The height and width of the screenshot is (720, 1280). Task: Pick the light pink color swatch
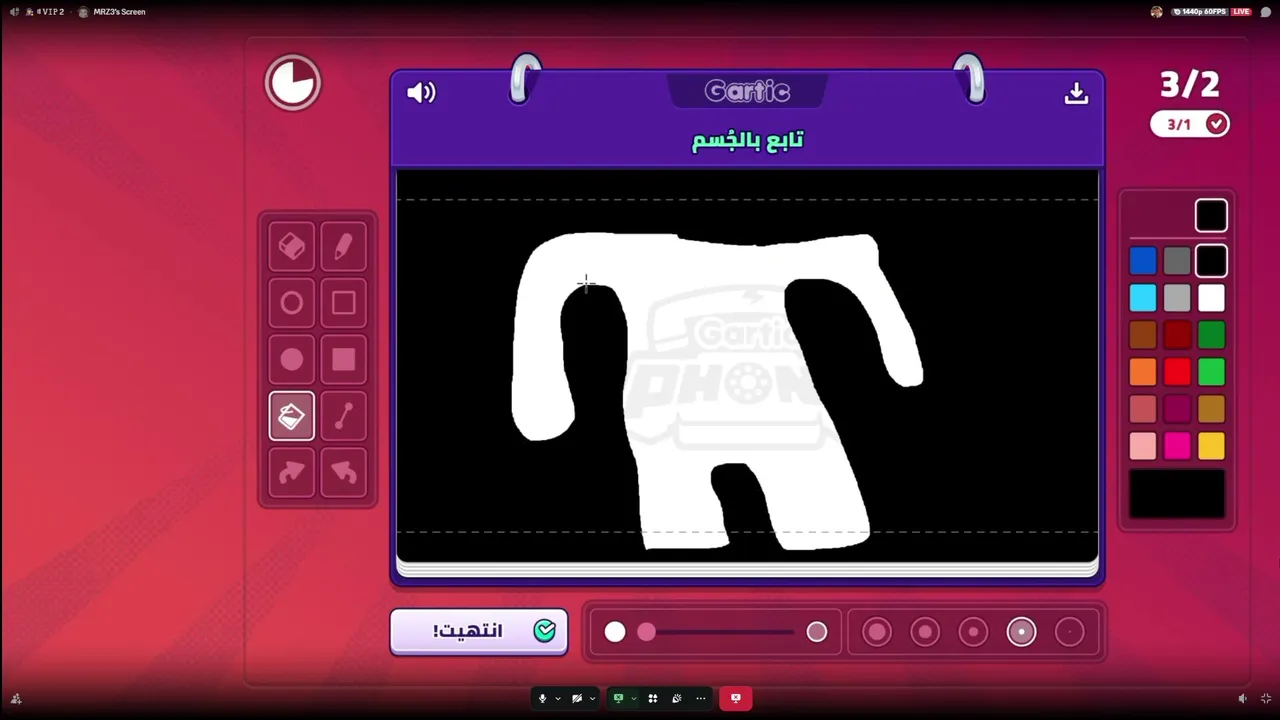pos(1143,446)
